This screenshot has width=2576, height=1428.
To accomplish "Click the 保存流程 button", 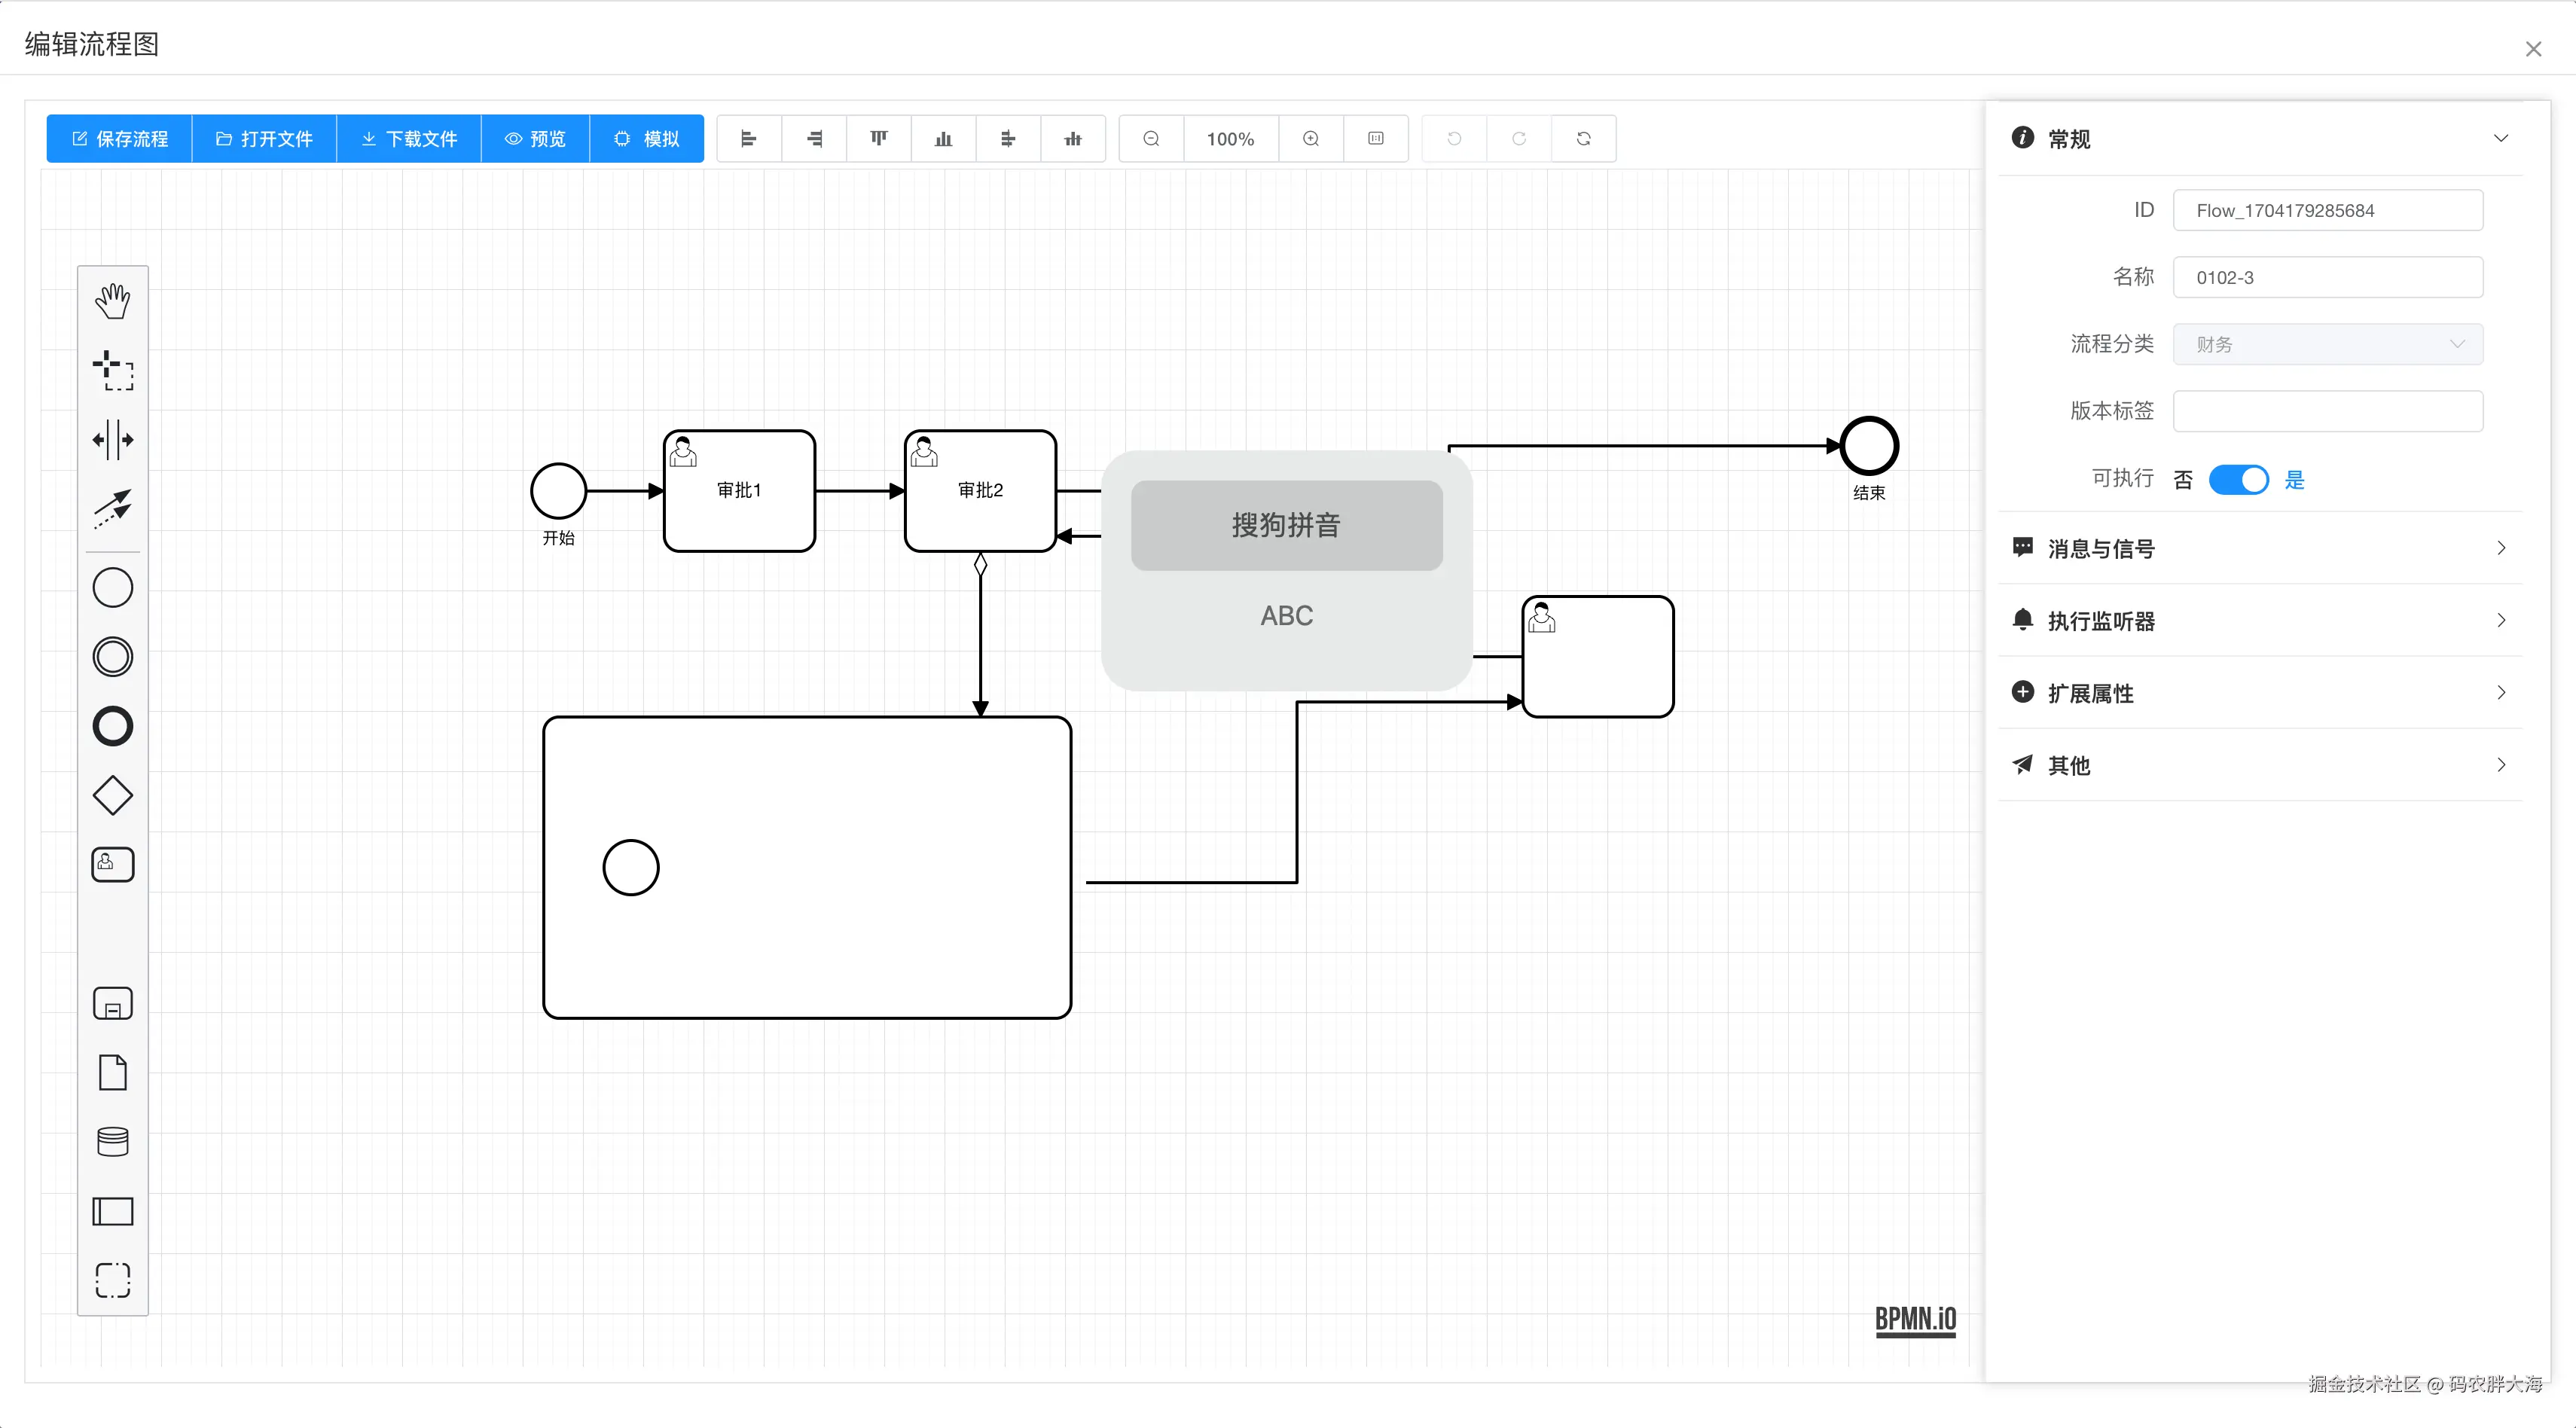I will pyautogui.click(x=119, y=139).
